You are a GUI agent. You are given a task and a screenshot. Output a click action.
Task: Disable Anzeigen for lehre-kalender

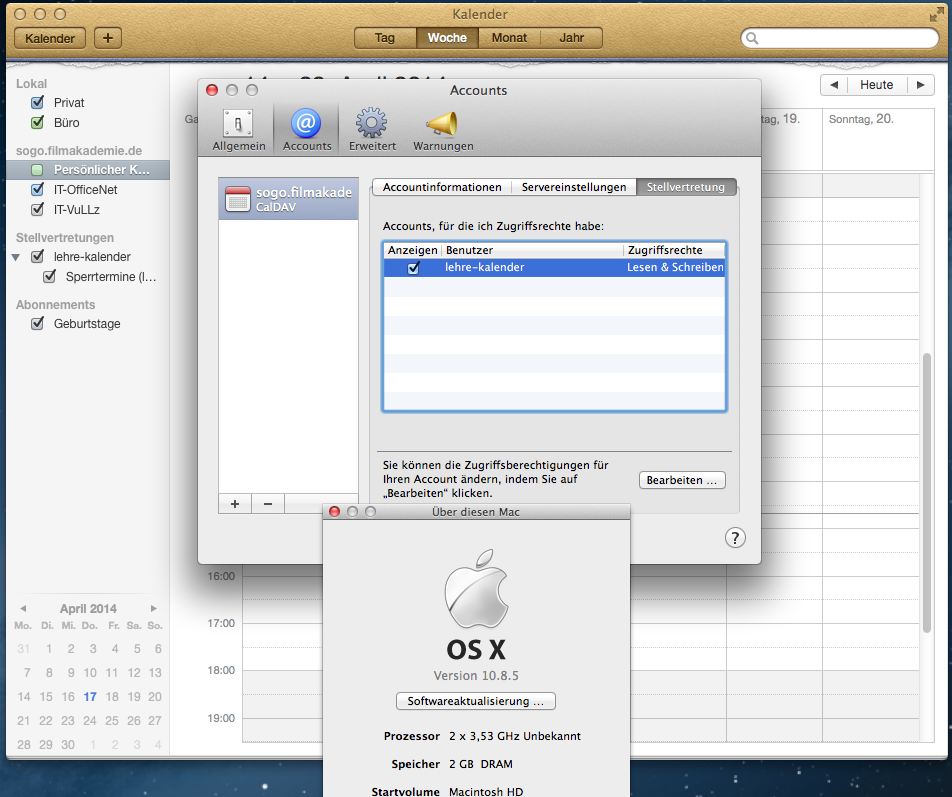pos(413,268)
